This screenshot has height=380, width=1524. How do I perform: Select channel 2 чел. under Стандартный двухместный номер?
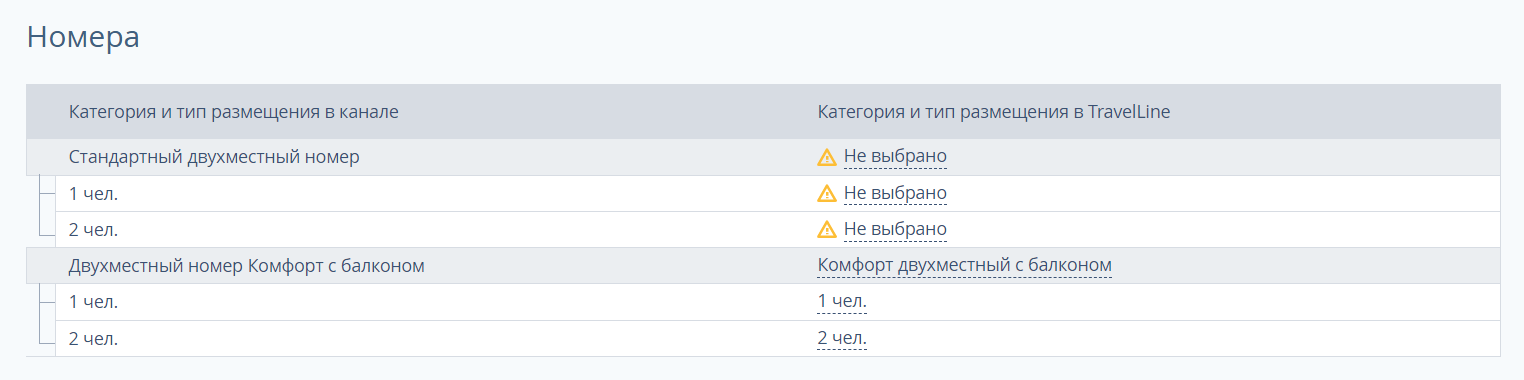(x=93, y=230)
